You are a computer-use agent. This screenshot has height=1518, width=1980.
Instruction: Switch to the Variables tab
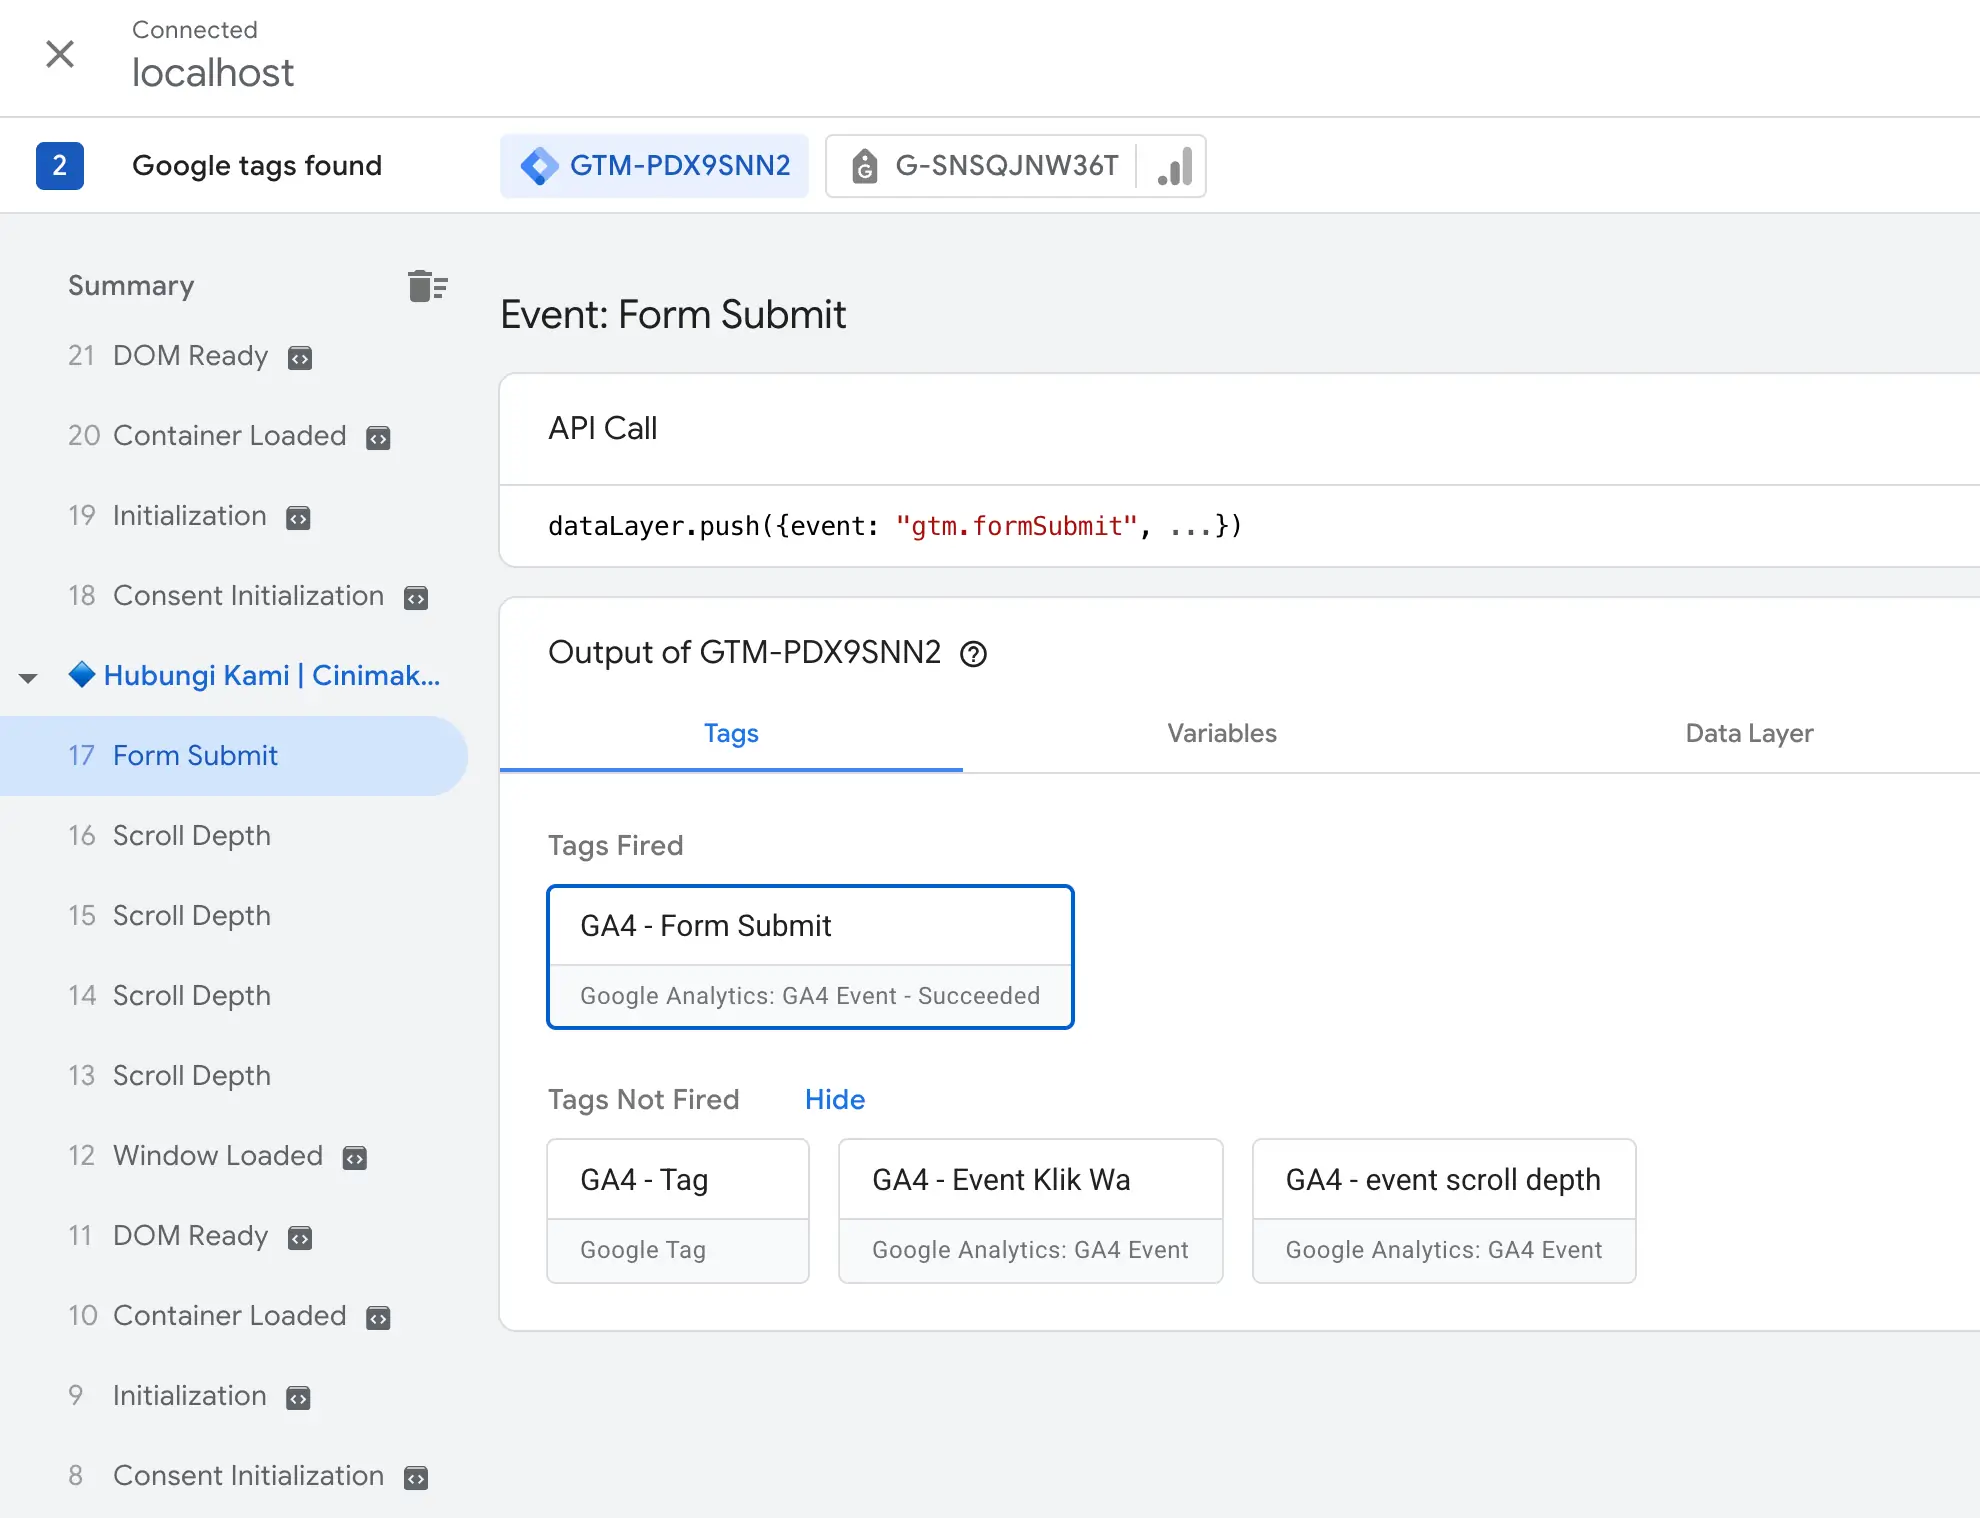pos(1222,734)
